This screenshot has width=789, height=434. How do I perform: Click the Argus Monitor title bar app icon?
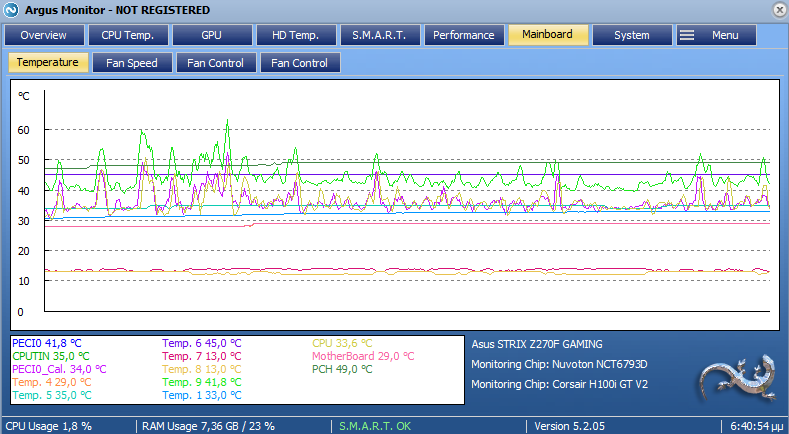tap(11, 10)
